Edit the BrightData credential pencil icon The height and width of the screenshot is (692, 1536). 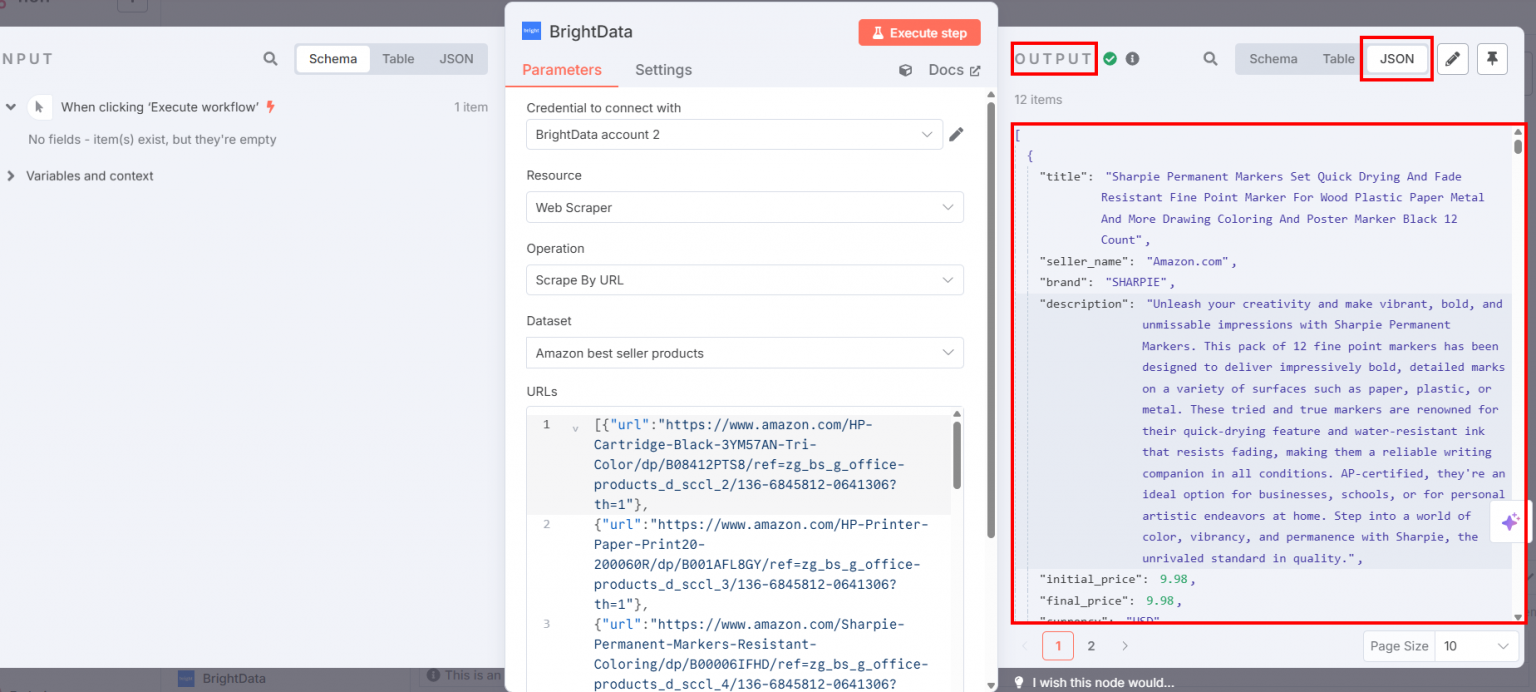(x=956, y=134)
